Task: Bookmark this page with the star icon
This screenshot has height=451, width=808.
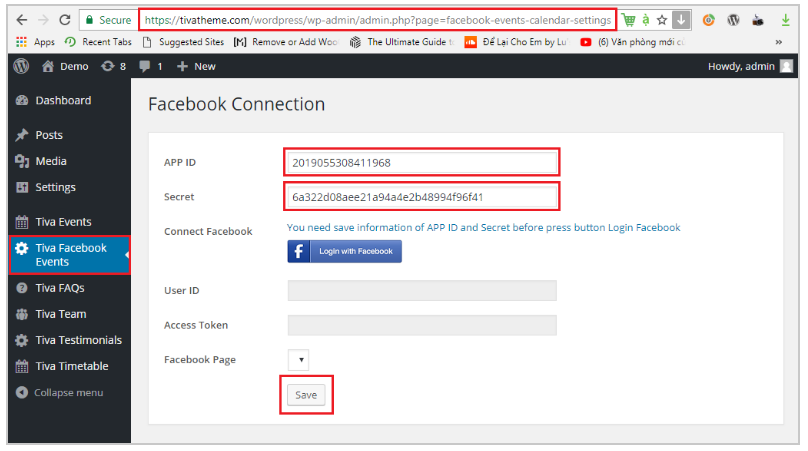Action: pyautogui.click(x=662, y=20)
